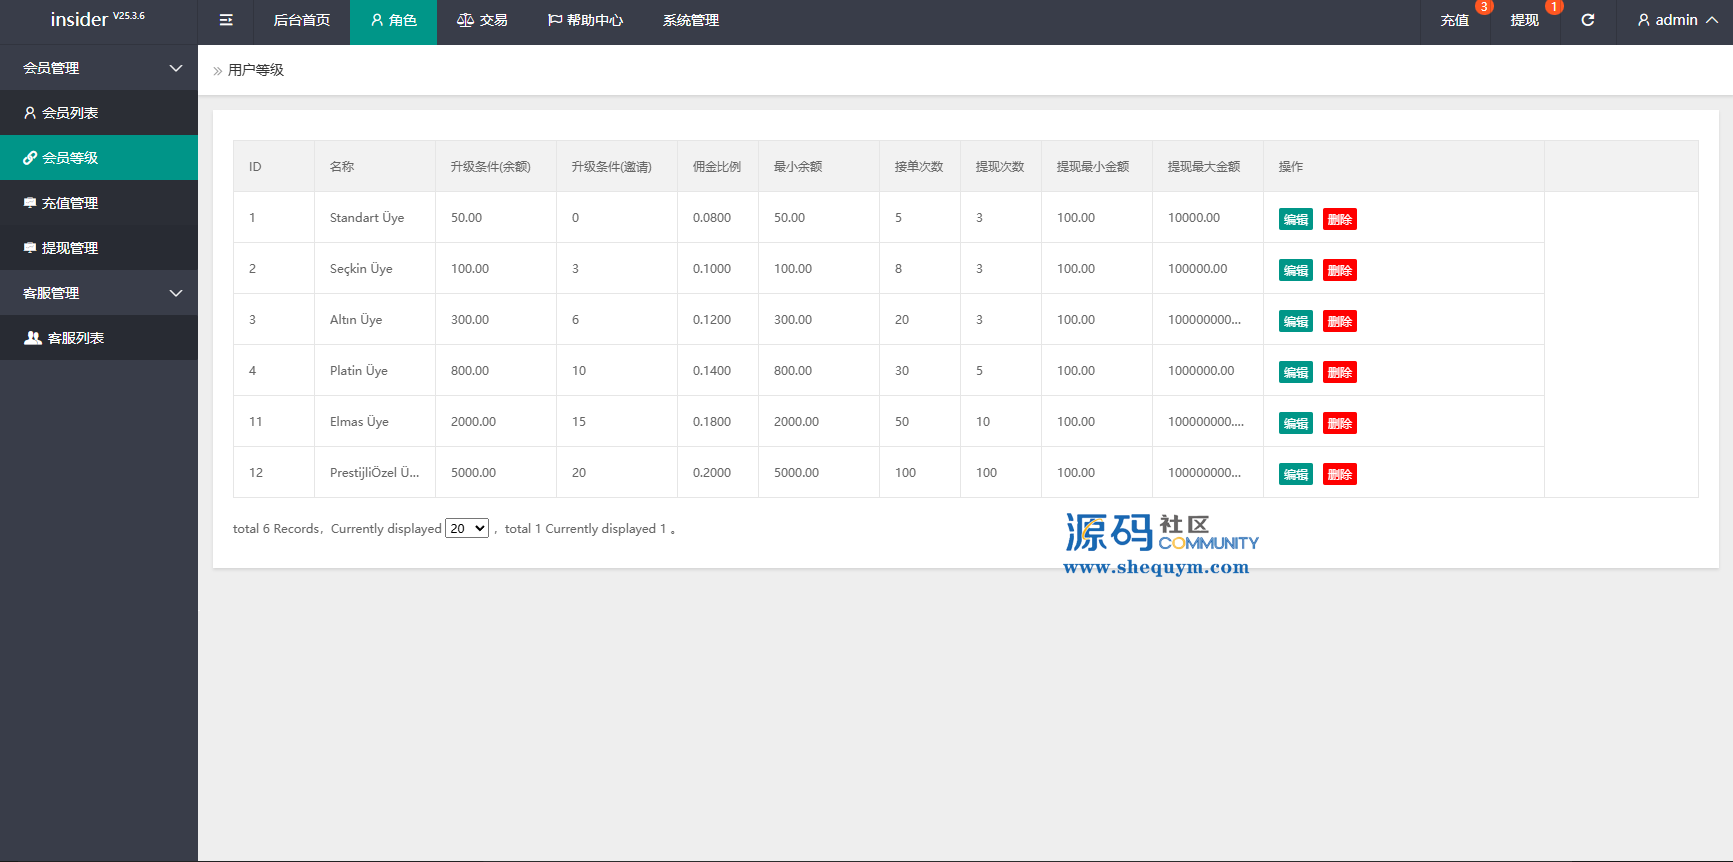Edit the Standart Üye level row
This screenshot has height=862, width=1733.
point(1295,220)
